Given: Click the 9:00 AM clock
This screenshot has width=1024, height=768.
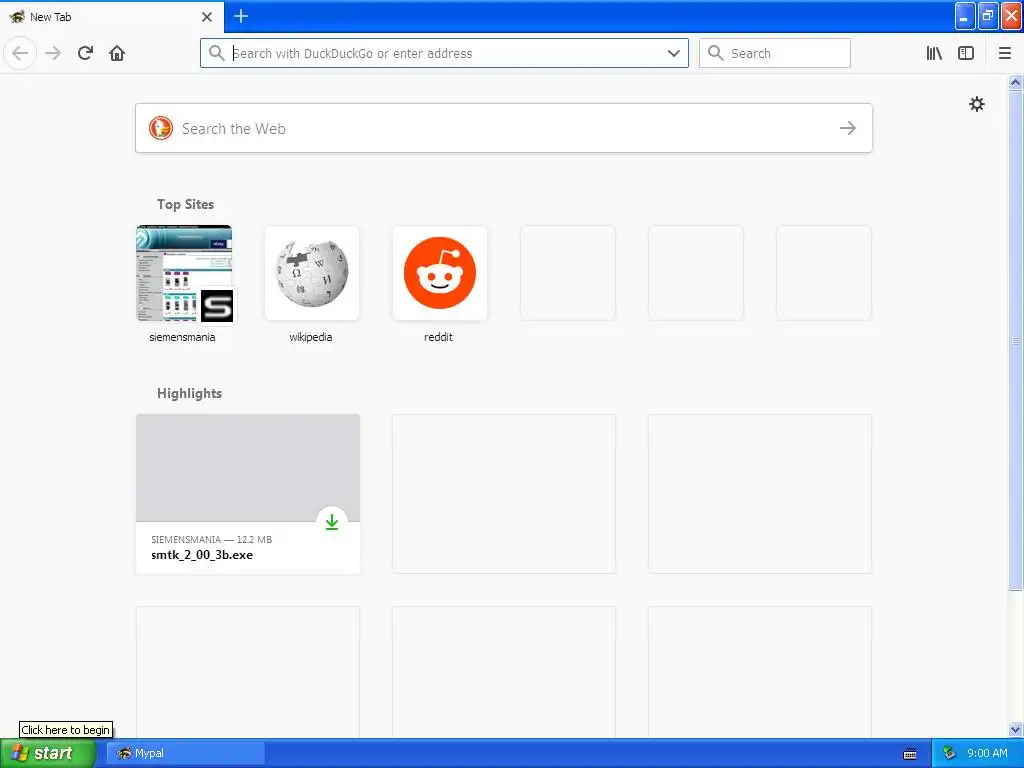Looking at the screenshot, I should (x=987, y=753).
